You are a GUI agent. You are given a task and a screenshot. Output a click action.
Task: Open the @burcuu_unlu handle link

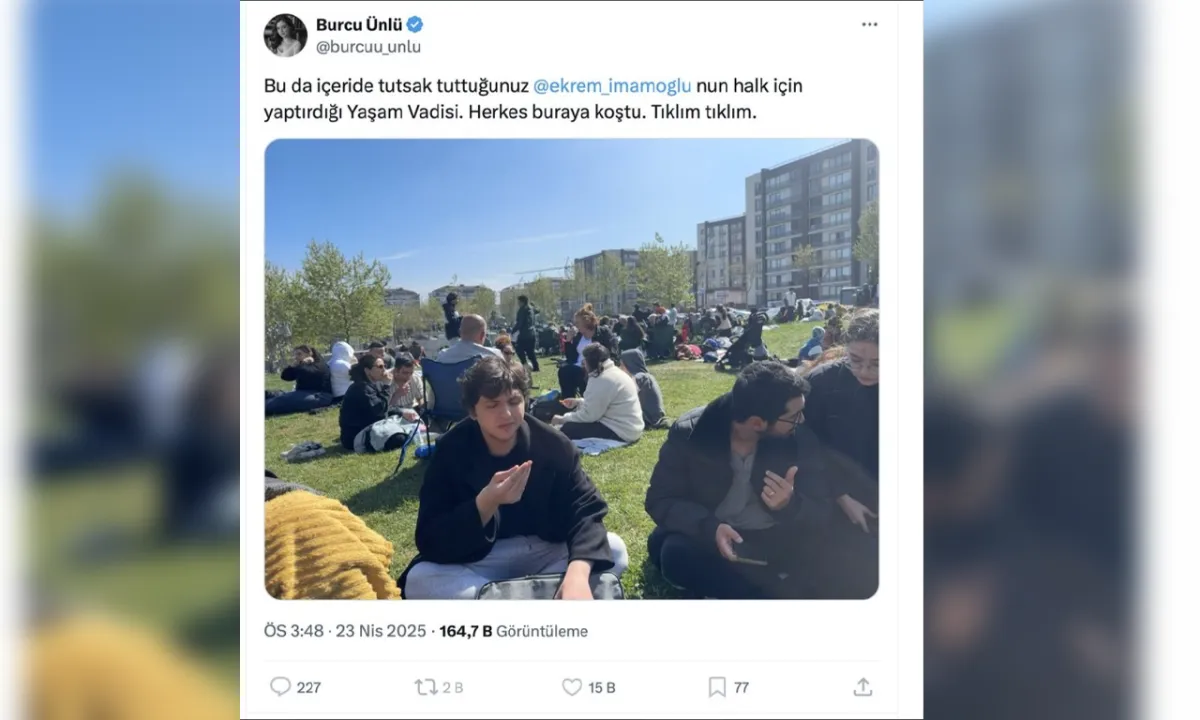(368, 47)
